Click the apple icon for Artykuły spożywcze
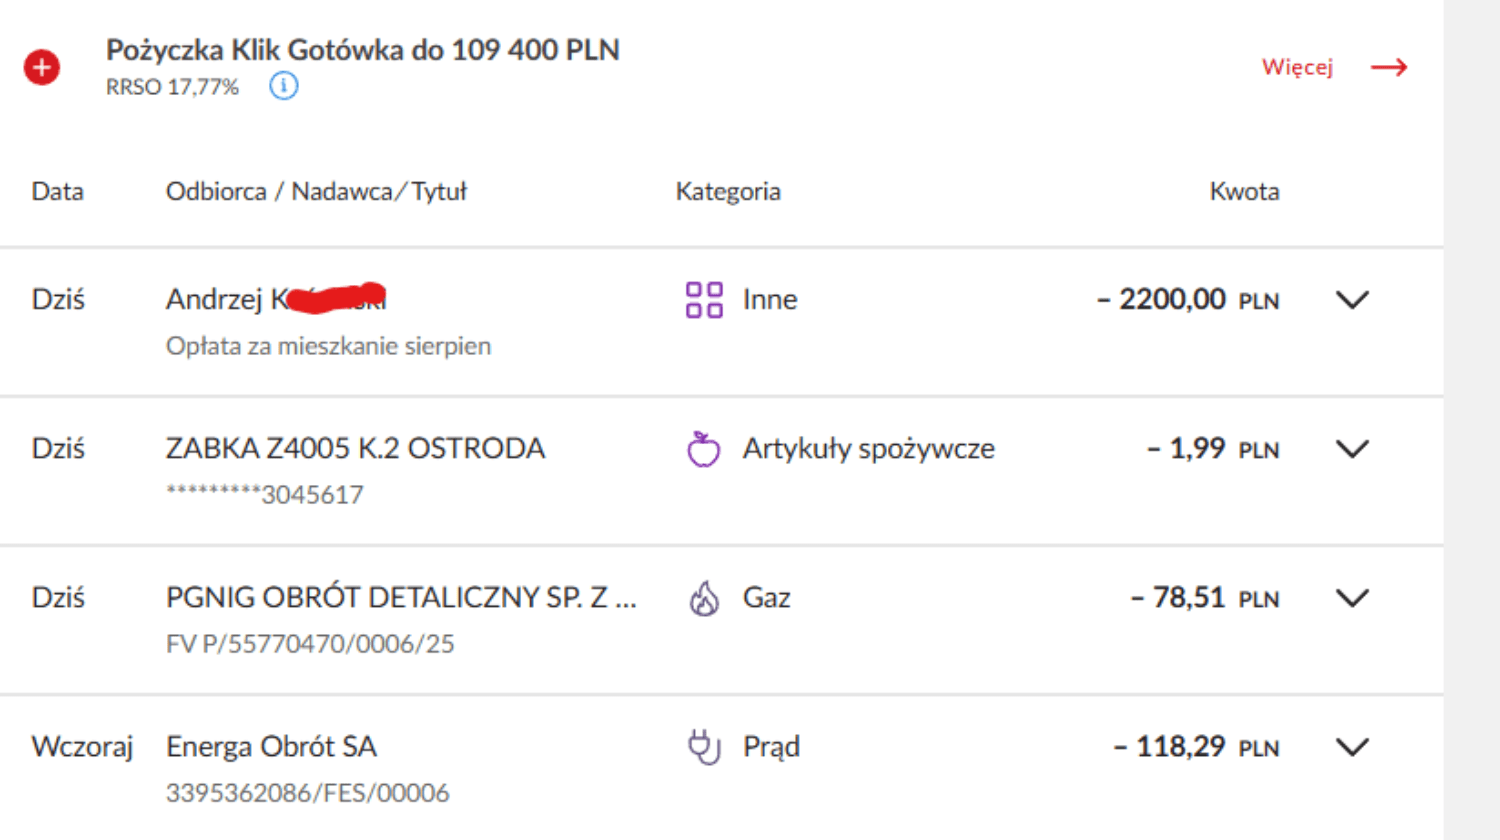Screen dimensions: 1500x840 click(x=703, y=449)
